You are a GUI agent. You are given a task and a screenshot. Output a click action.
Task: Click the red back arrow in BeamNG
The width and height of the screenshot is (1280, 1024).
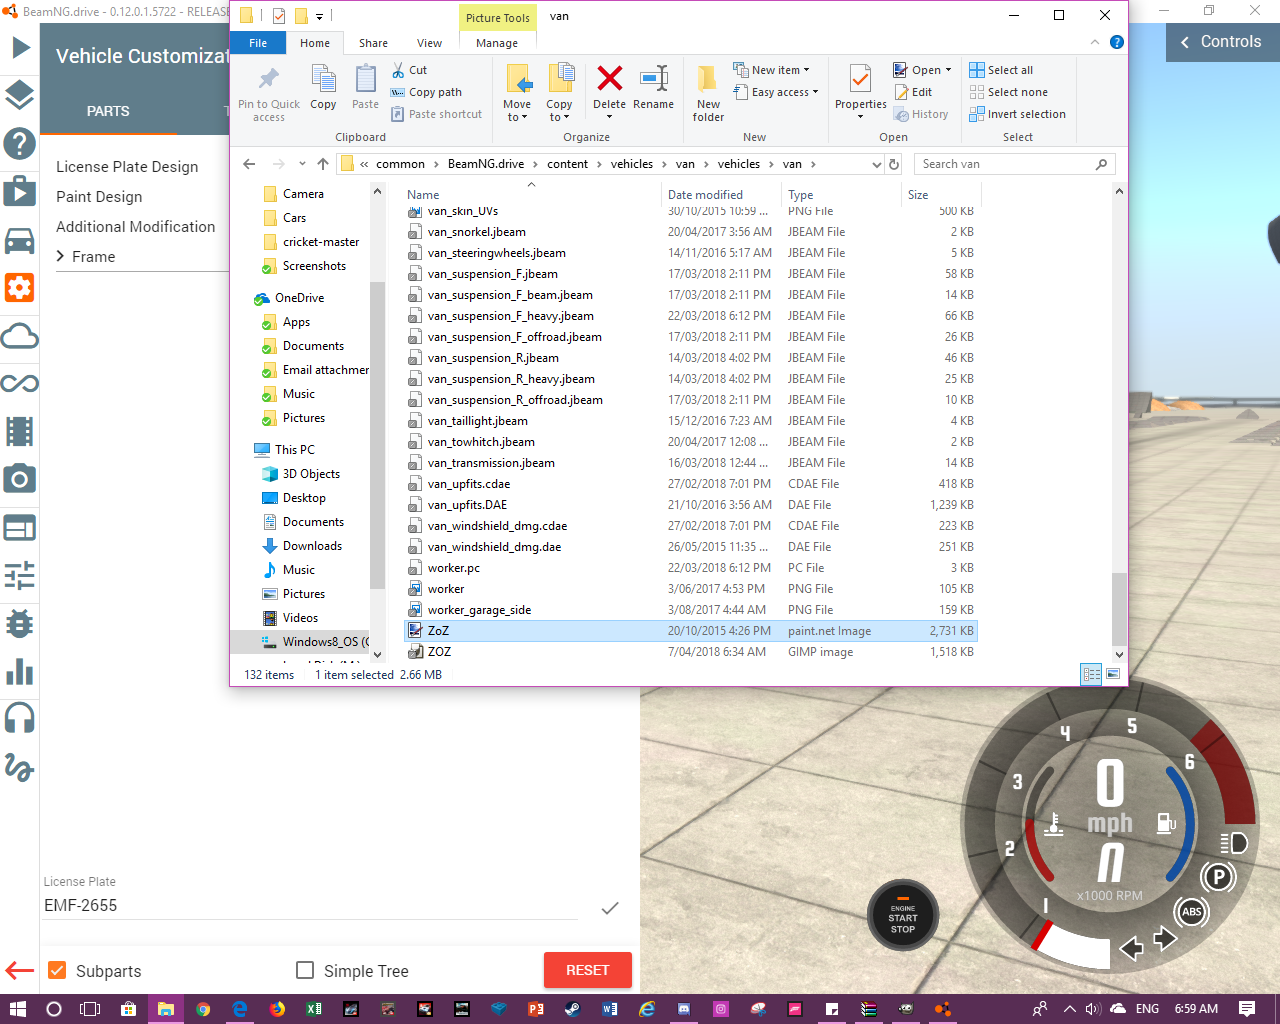(19, 970)
